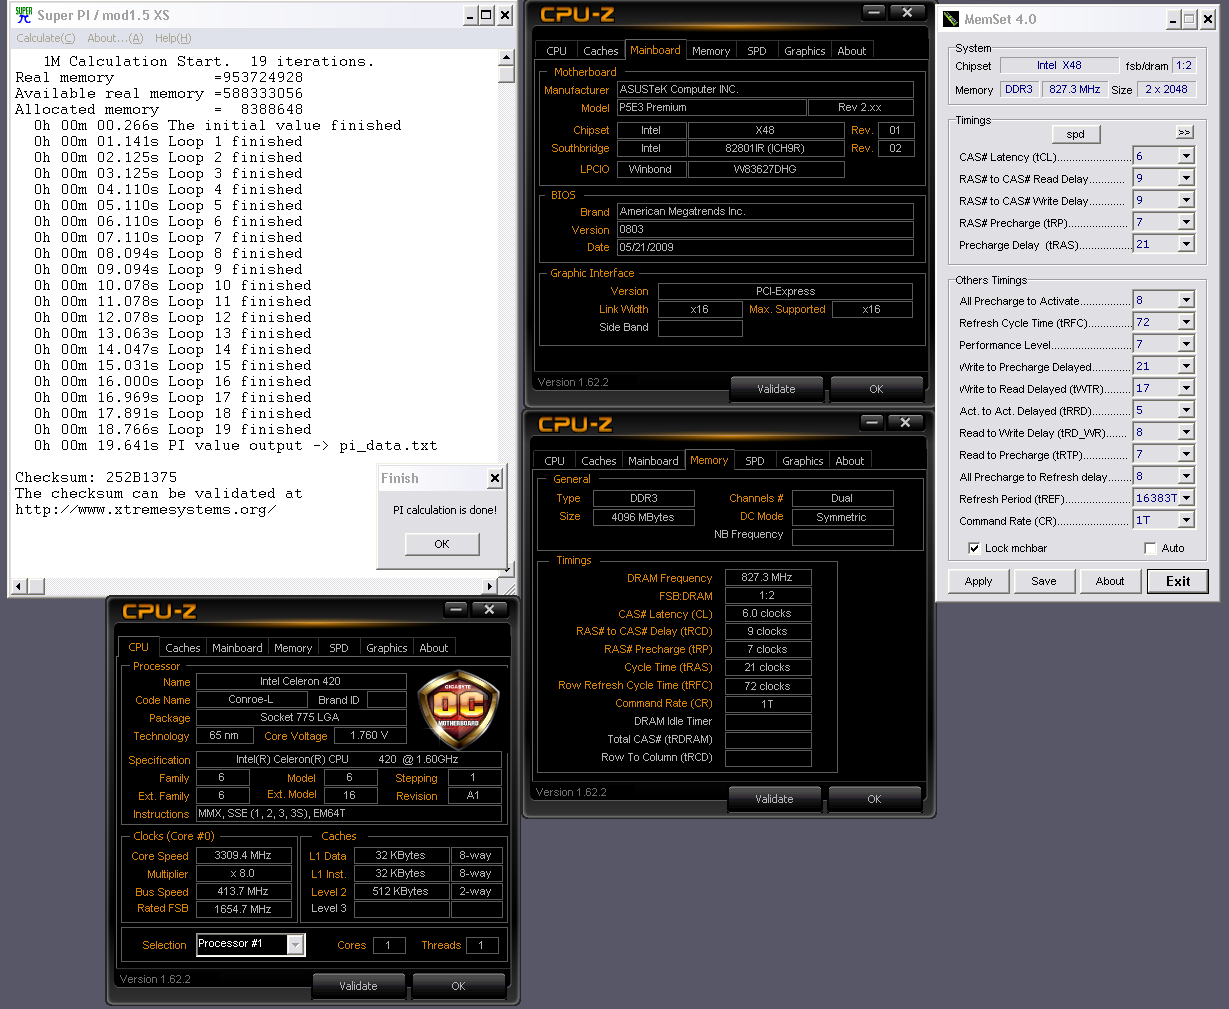Click About button in MemSet
The image size is (1229, 1009).
1110,581
